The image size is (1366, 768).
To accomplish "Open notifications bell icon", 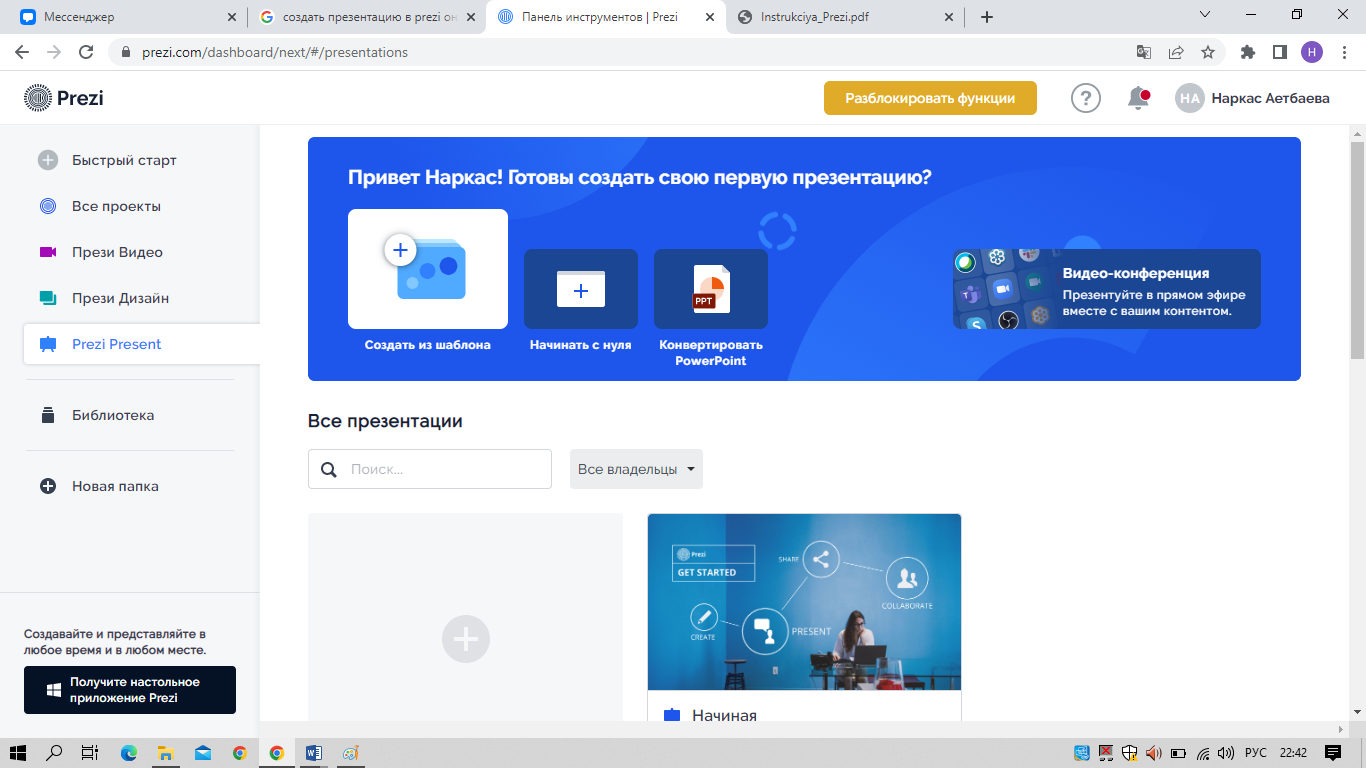I will pyautogui.click(x=1138, y=98).
